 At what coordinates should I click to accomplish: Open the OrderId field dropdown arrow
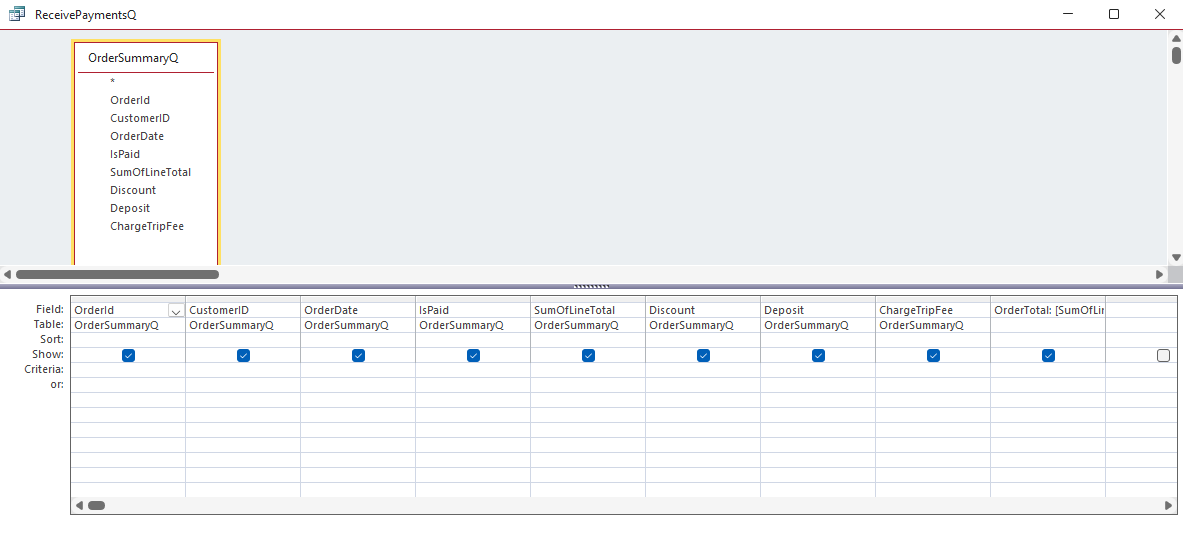(x=176, y=311)
